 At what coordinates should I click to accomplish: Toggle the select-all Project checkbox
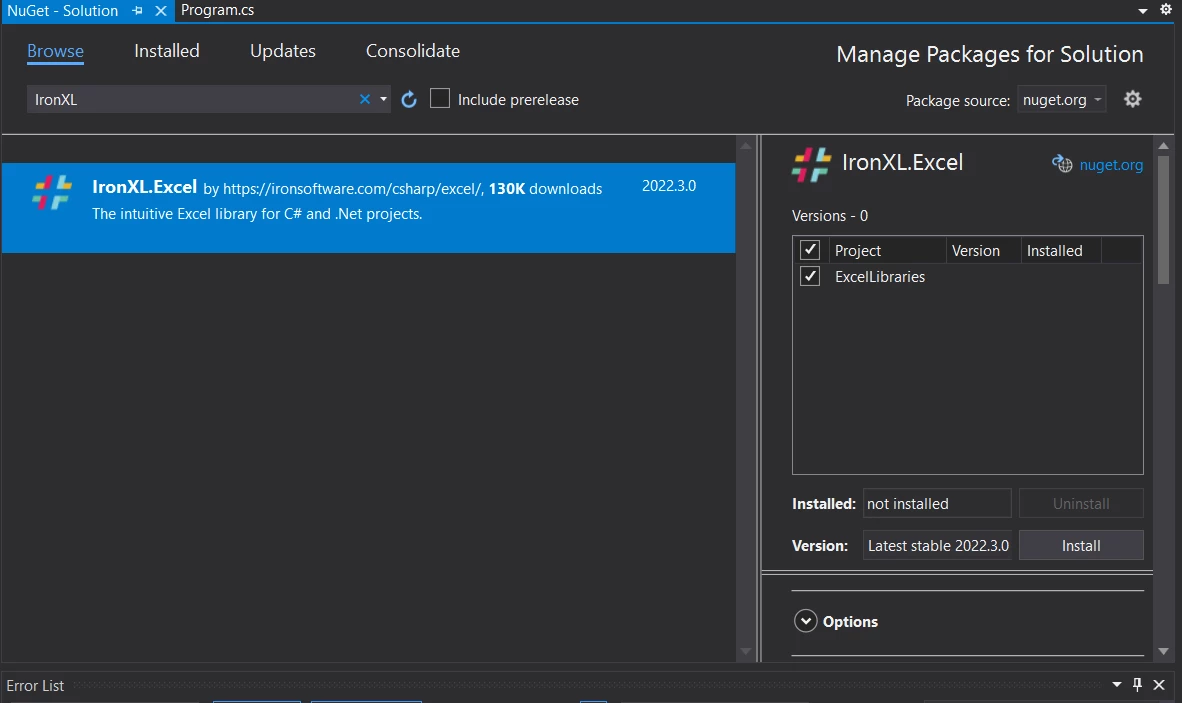[810, 250]
